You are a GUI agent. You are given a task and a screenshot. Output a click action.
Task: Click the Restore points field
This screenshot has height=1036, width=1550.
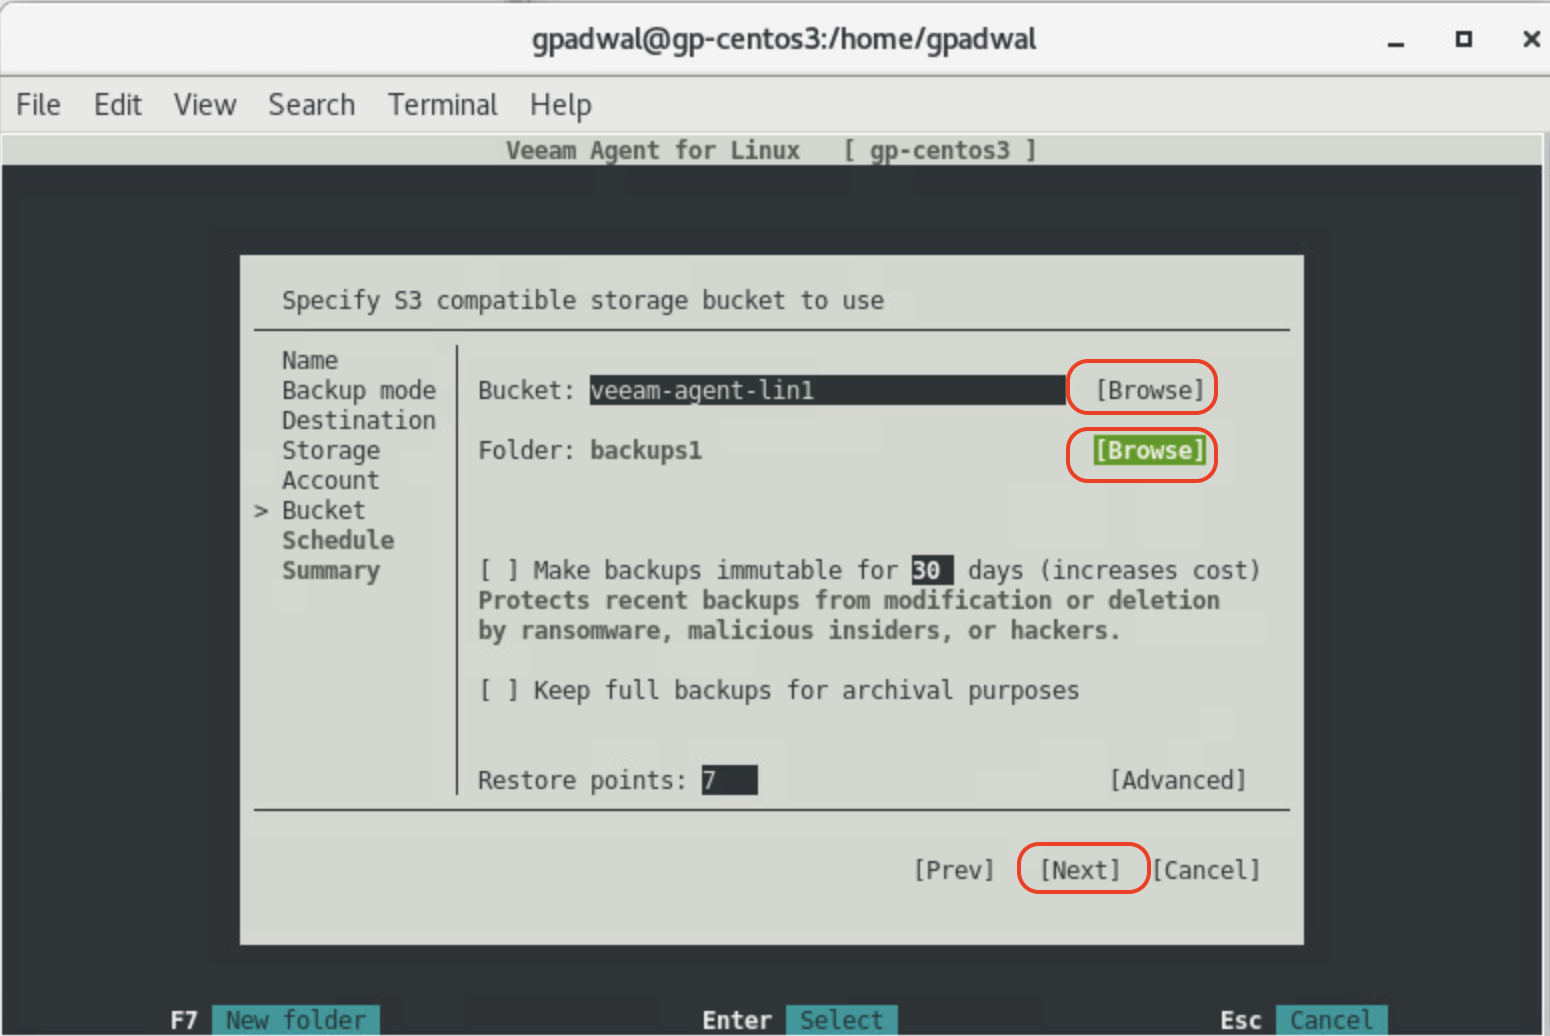[729, 780]
